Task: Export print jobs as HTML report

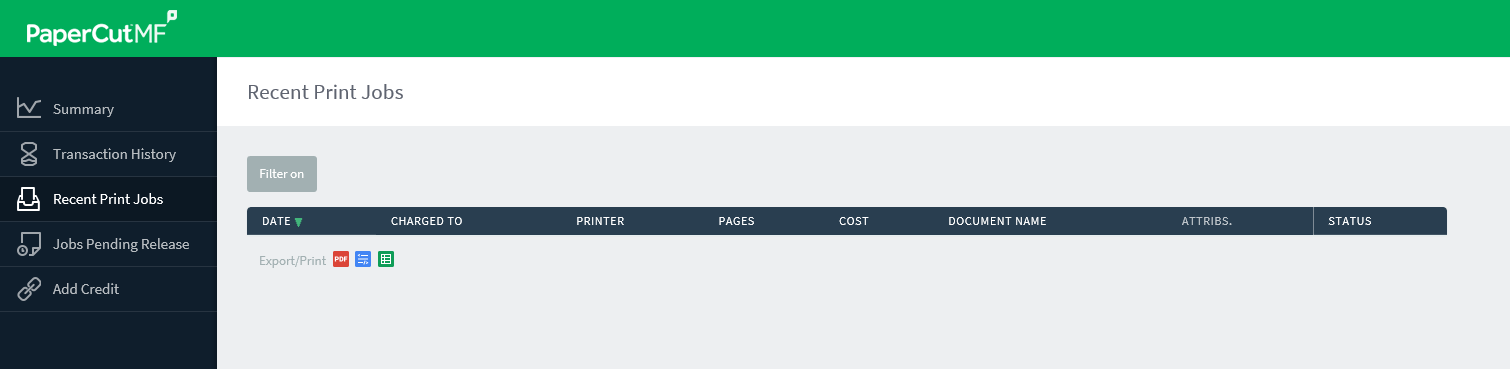Action: coord(363,259)
